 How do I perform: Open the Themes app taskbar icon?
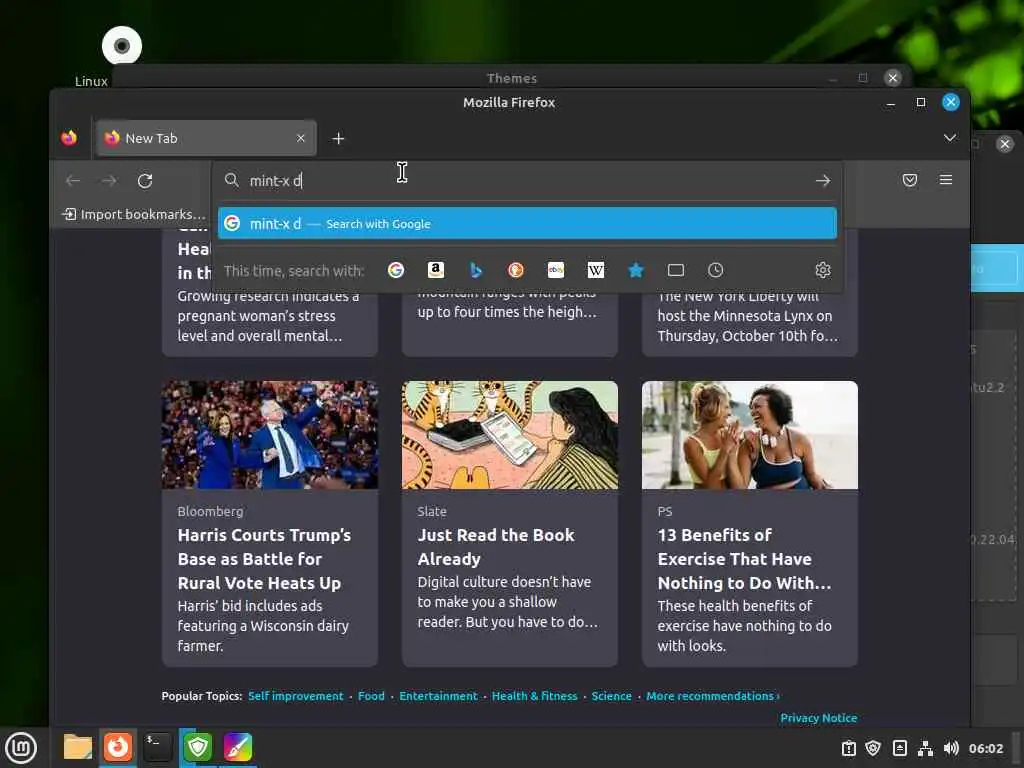(238, 747)
